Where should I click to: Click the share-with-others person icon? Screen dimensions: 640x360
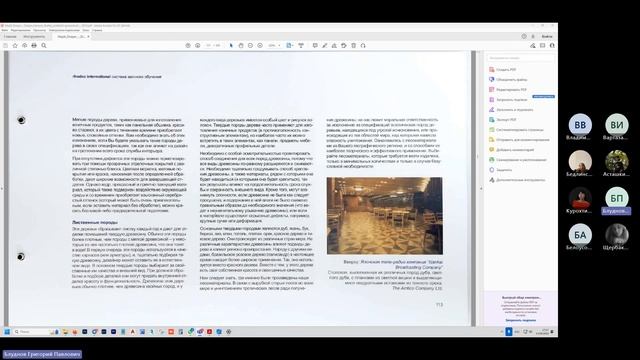click(552, 46)
